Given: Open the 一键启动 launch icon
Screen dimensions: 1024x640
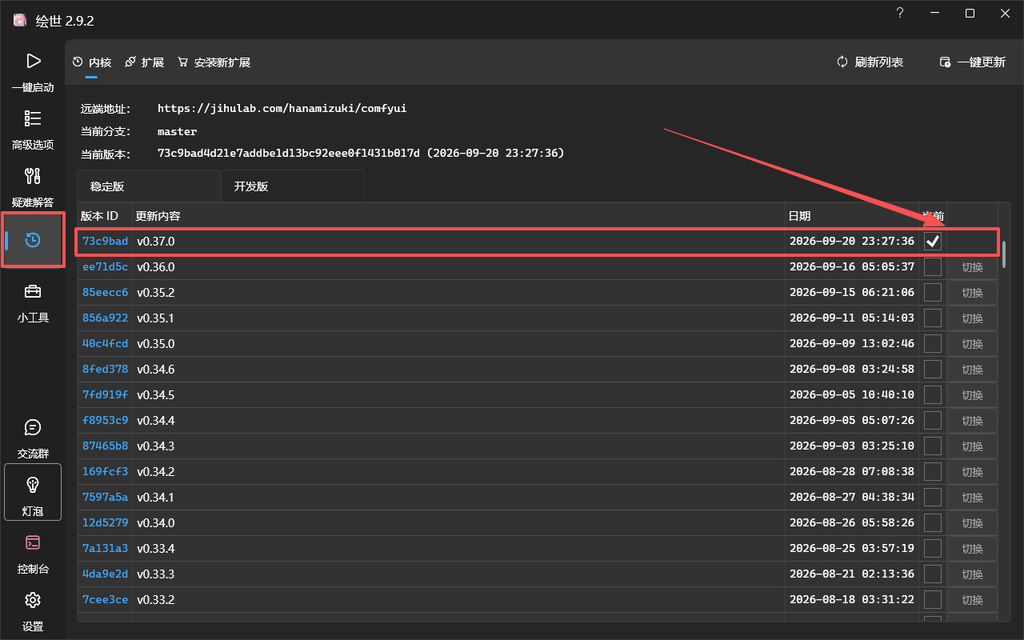Looking at the screenshot, I should [33, 61].
